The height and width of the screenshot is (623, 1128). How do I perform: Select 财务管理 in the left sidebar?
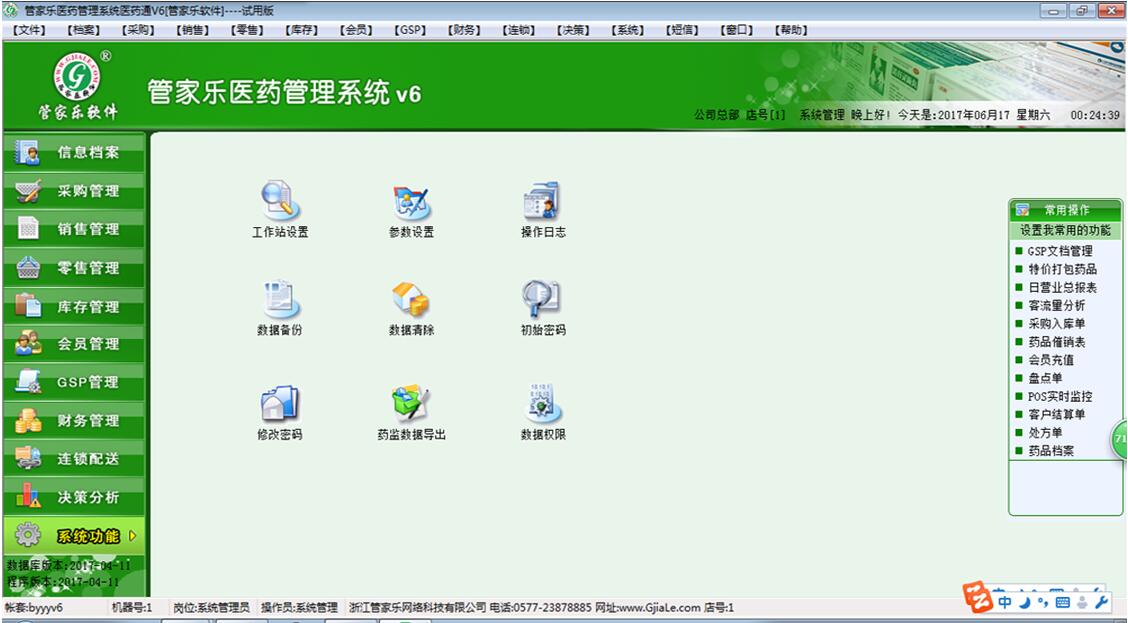74,420
